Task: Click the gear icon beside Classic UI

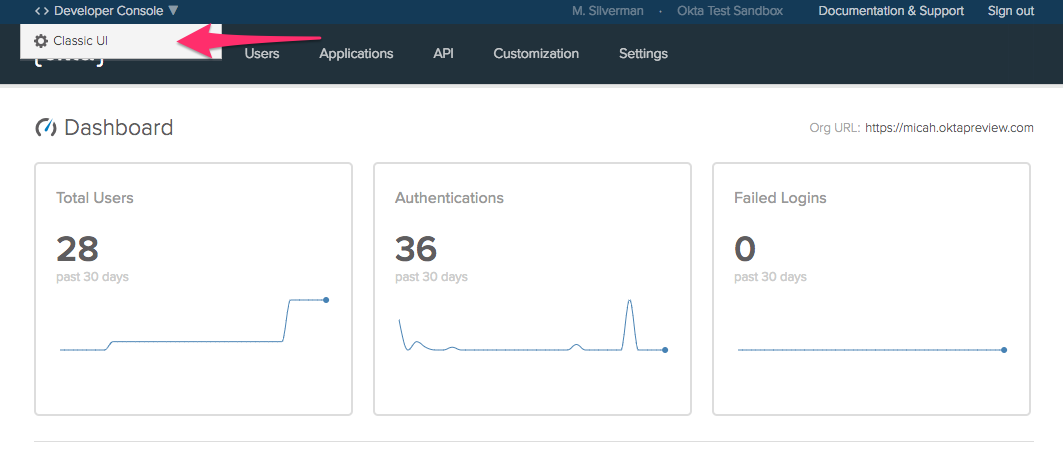Action: pyautogui.click(x=41, y=41)
